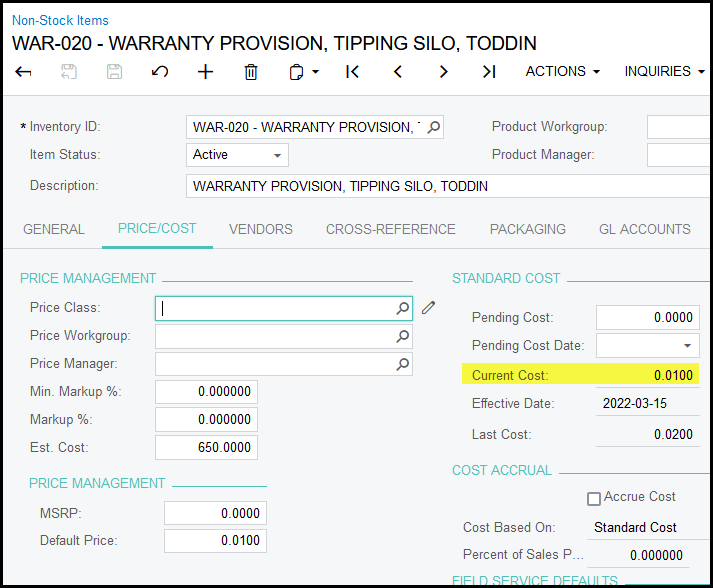The height and width of the screenshot is (588, 713).
Task: Click the Save and Close icon
Action: coord(69,72)
